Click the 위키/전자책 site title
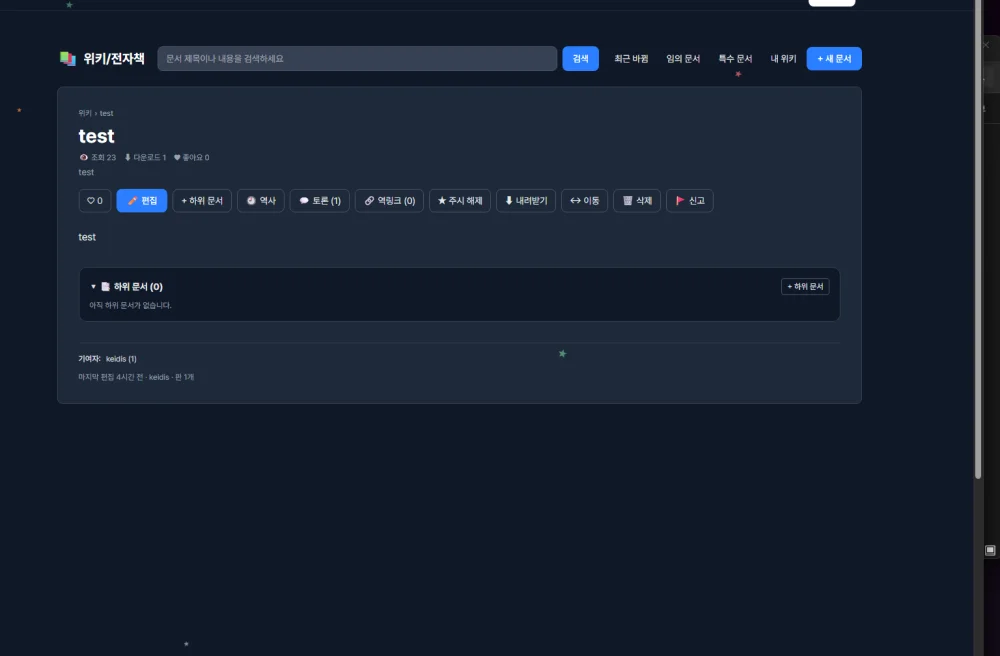Image resolution: width=1000 pixels, height=656 pixels. point(114,59)
